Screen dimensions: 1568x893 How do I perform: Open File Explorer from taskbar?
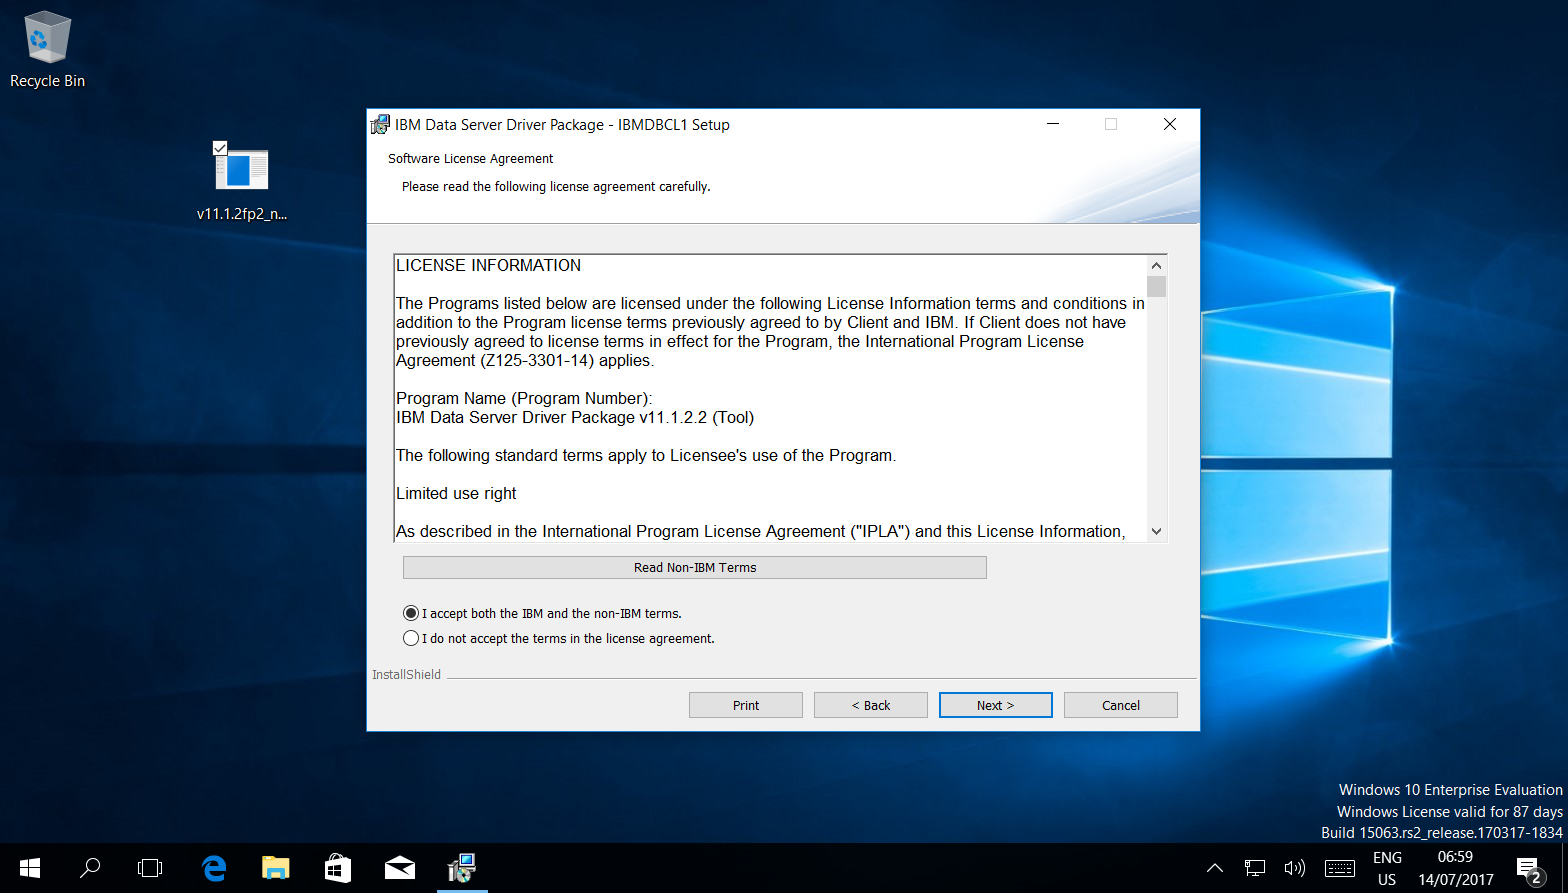point(276,868)
